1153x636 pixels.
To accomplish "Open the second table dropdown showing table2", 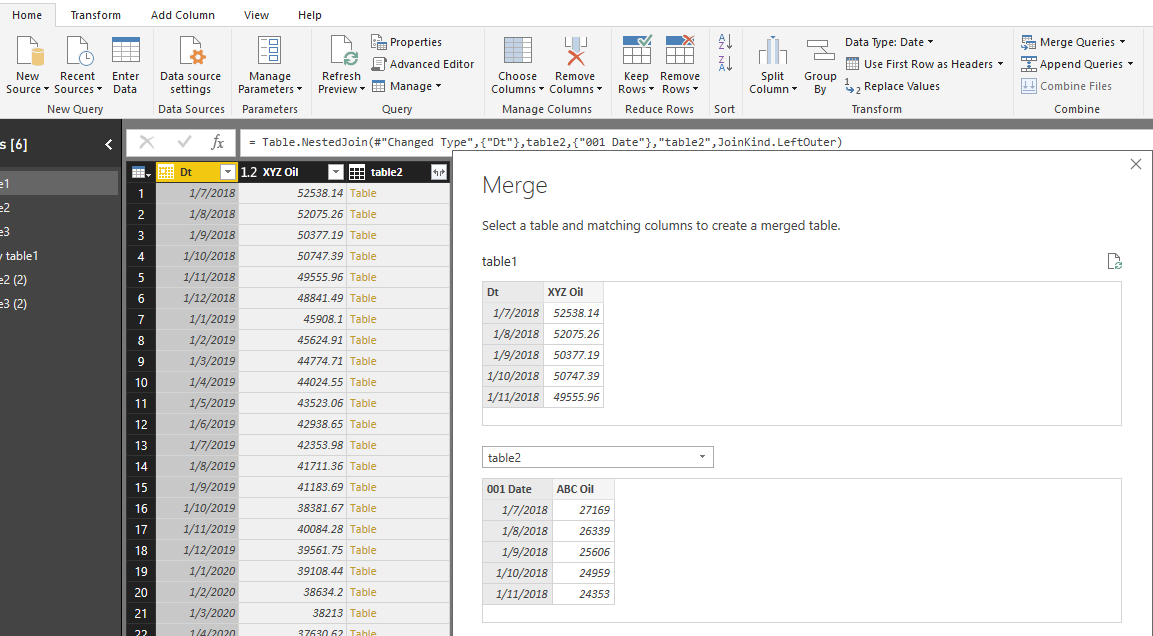I will coord(597,457).
